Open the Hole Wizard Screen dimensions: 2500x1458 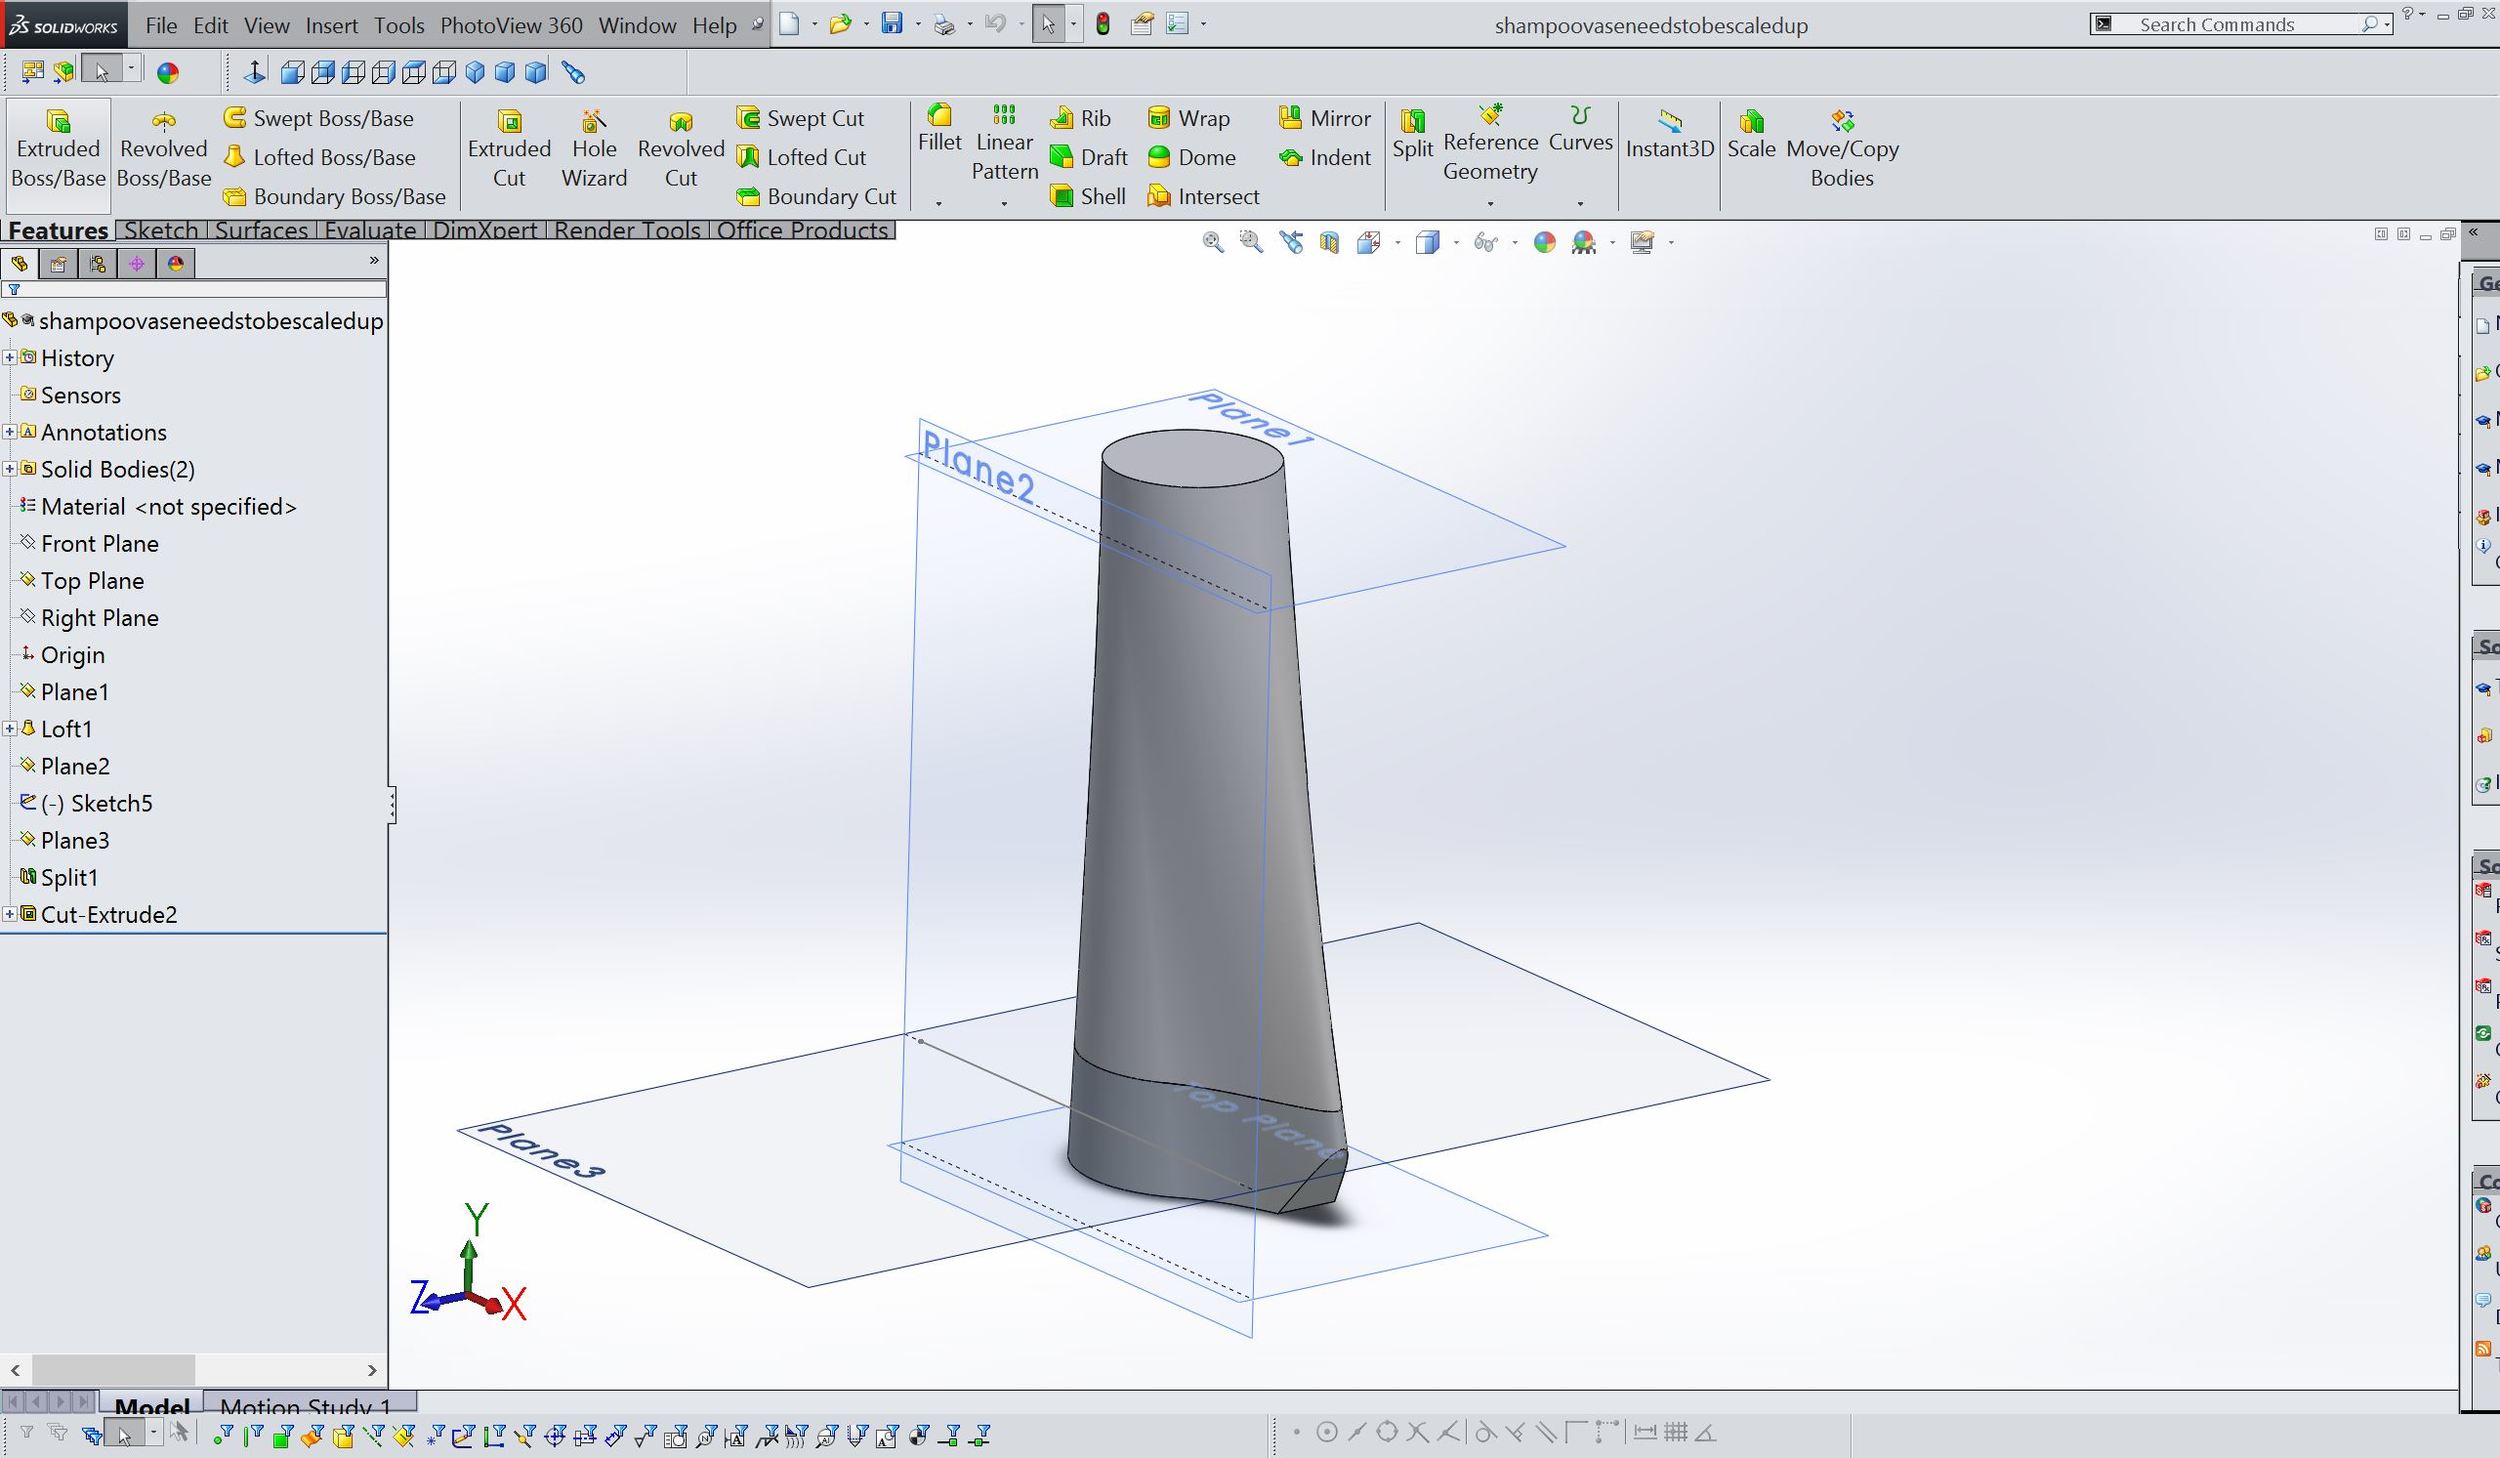click(594, 150)
